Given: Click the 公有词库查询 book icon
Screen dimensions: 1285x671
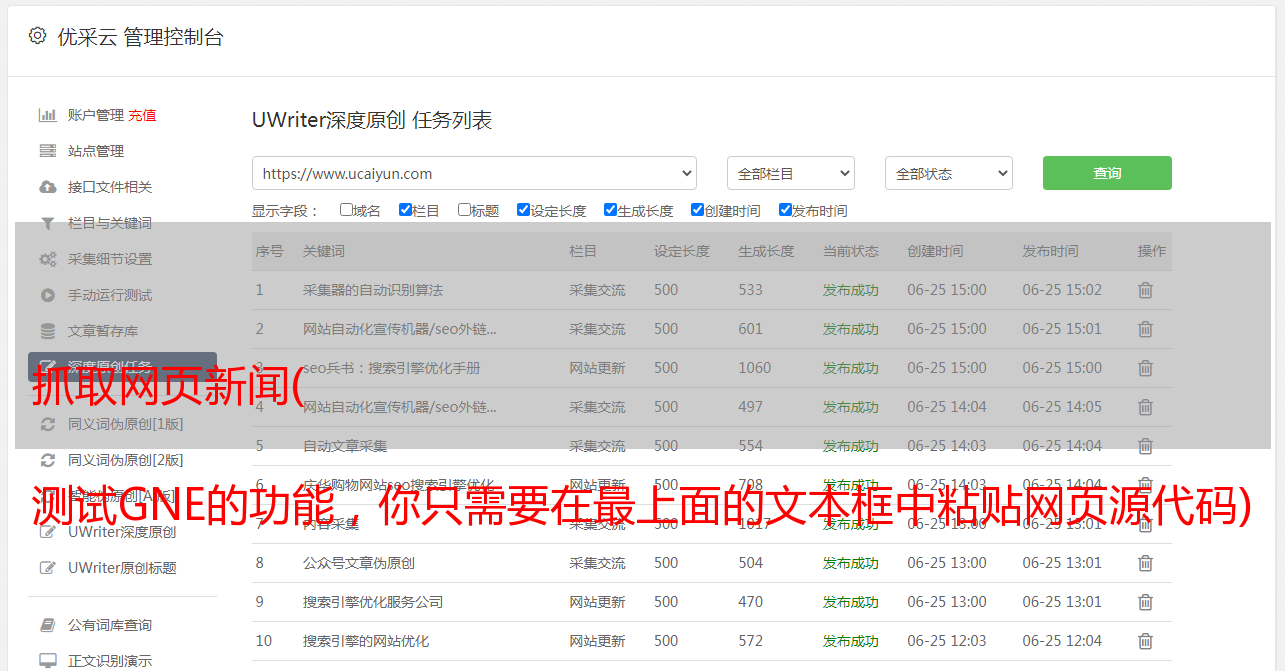Looking at the screenshot, I should [x=47, y=625].
